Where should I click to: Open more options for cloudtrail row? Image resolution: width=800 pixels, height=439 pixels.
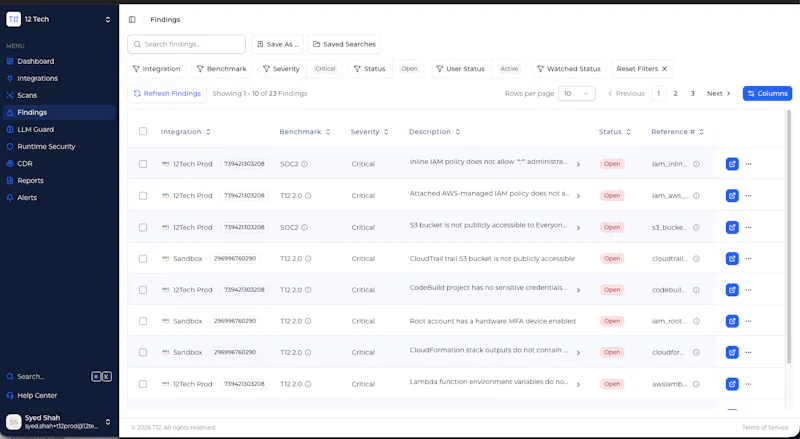pyautogui.click(x=748, y=259)
